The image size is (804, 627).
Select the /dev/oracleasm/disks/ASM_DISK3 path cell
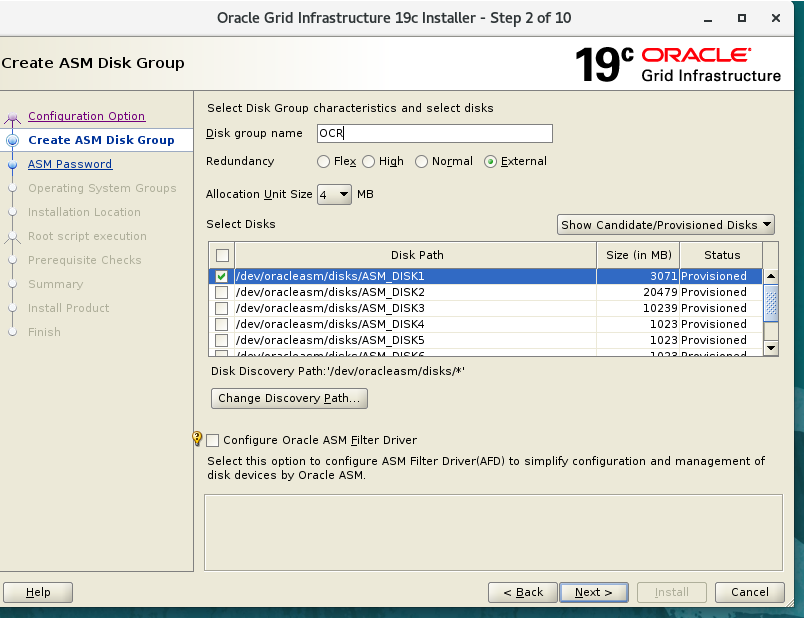415,308
